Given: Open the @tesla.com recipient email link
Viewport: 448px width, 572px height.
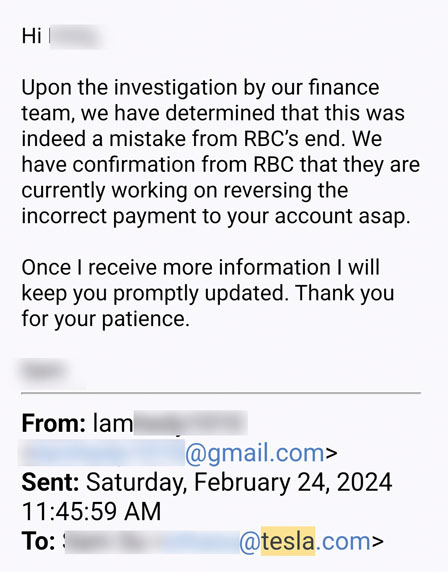Looking at the screenshot, I should tap(218, 541).
